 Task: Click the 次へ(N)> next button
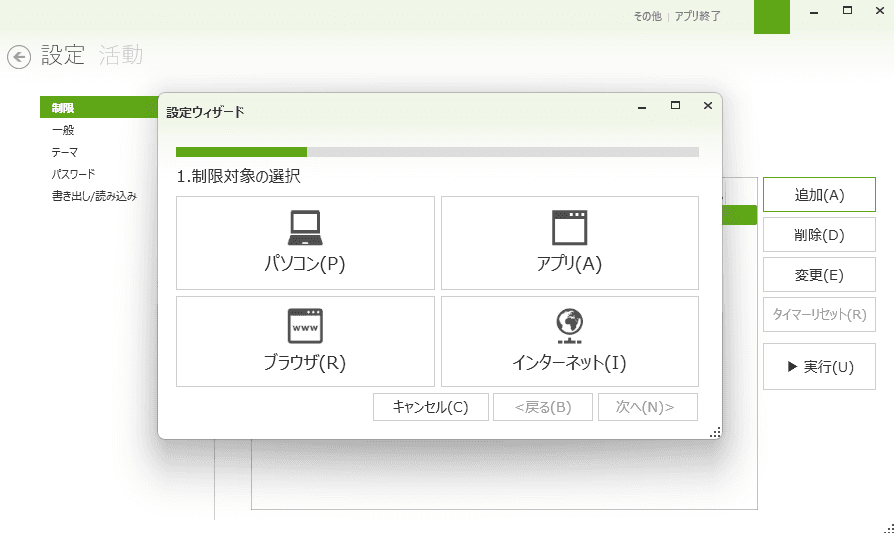(x=648, y=407)
